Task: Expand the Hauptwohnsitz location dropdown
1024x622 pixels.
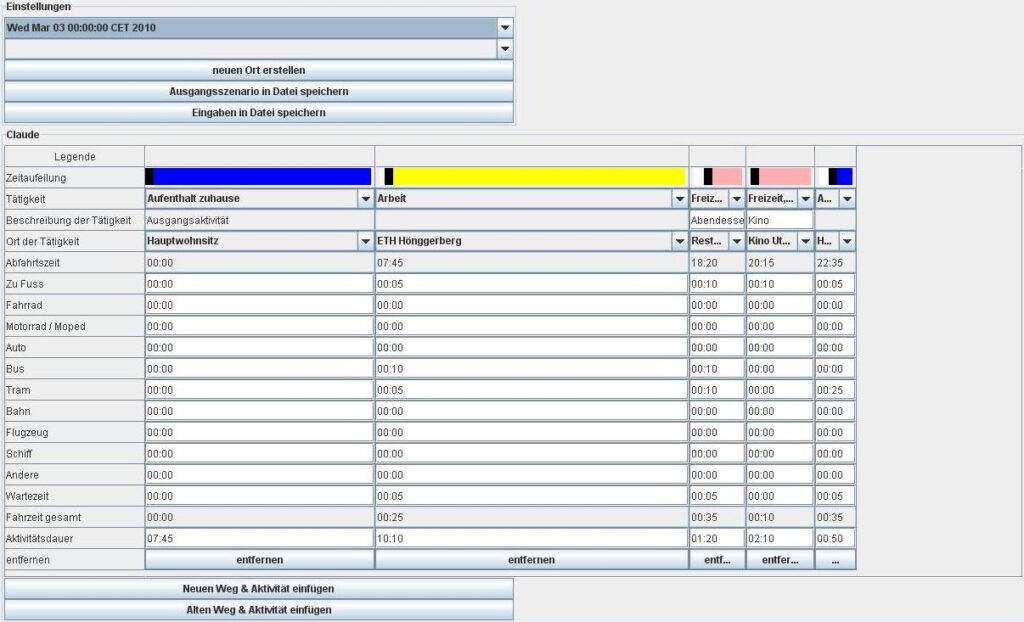Action: click(366, 241)
